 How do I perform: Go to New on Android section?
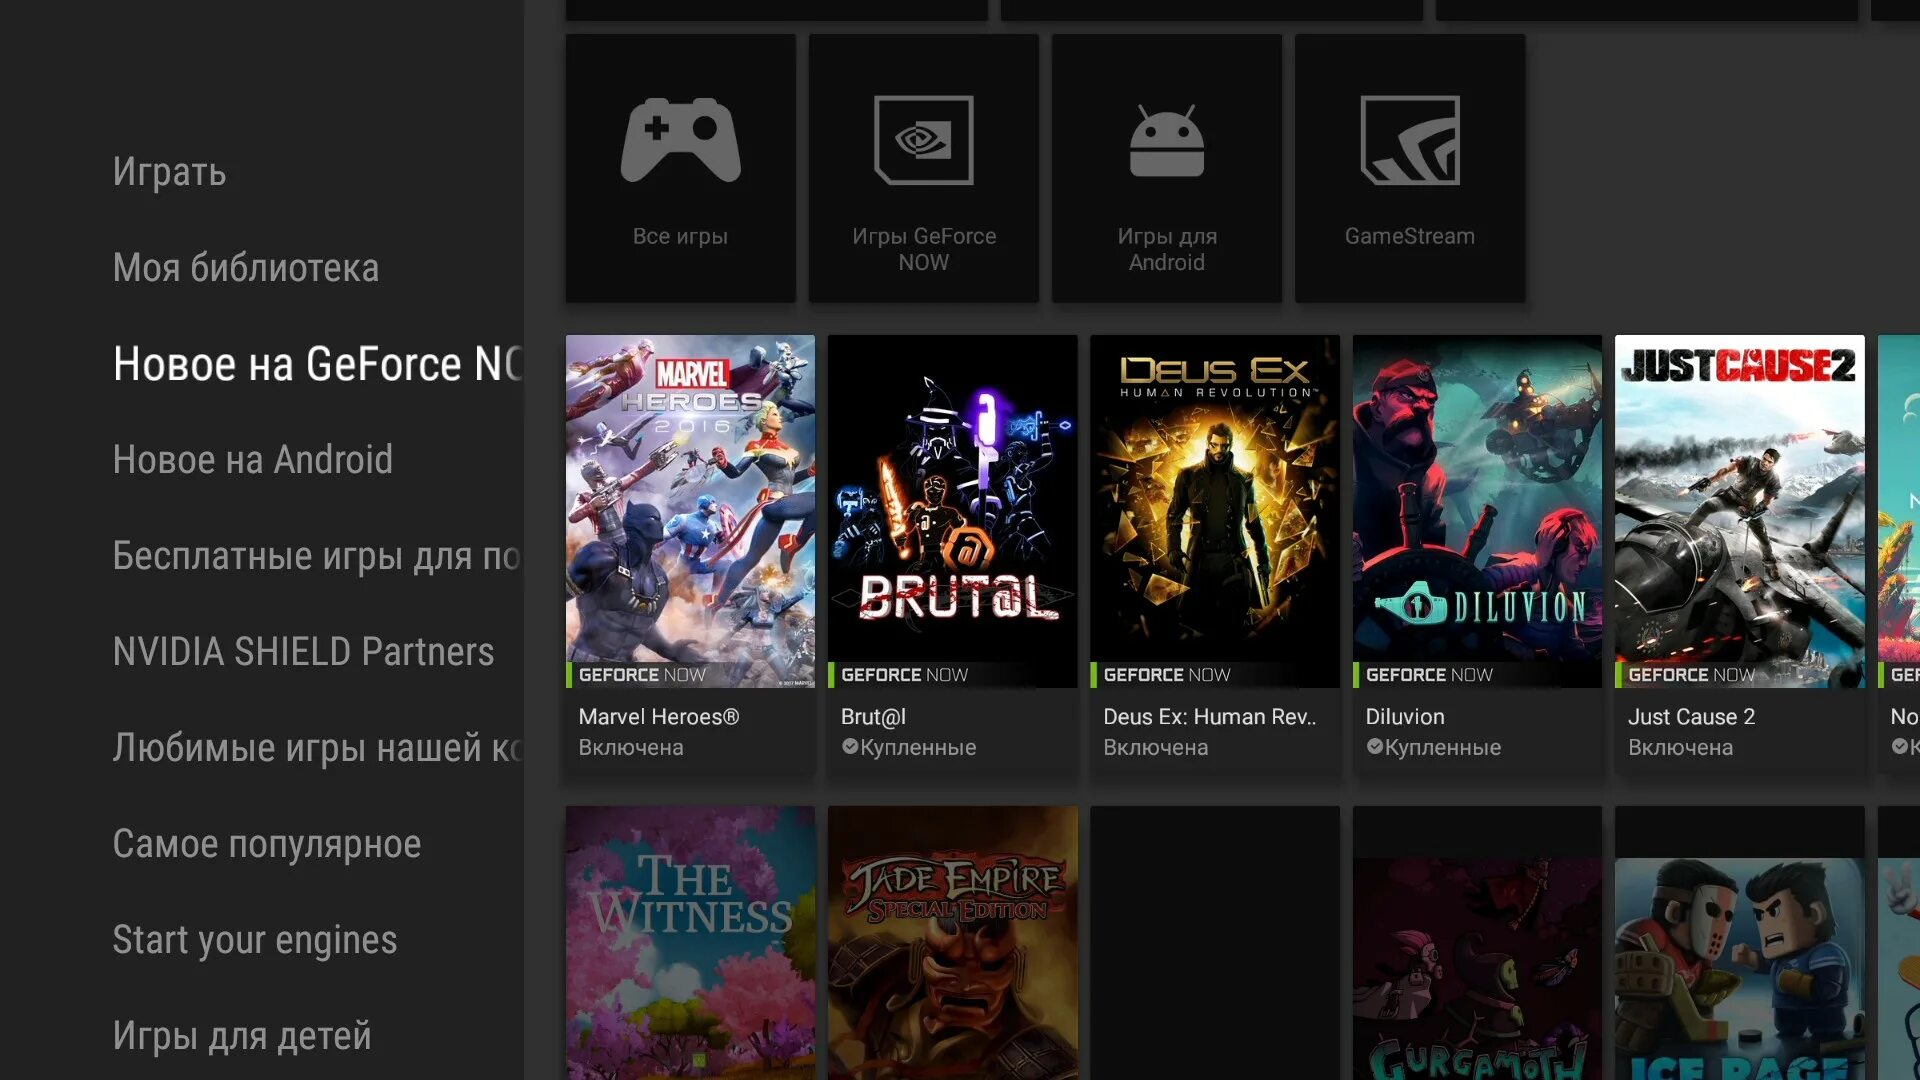pos(252,460)
